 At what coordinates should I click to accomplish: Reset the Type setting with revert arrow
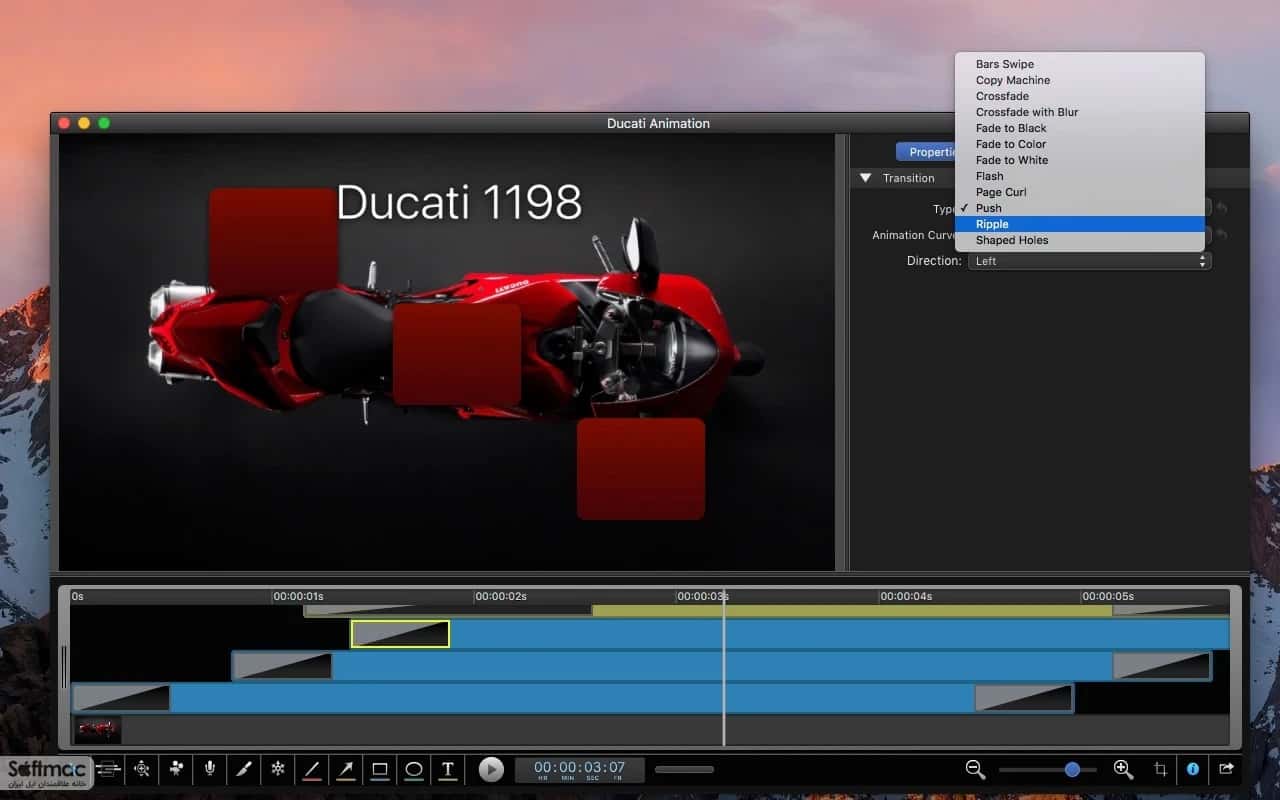[x=1222, y=208]
